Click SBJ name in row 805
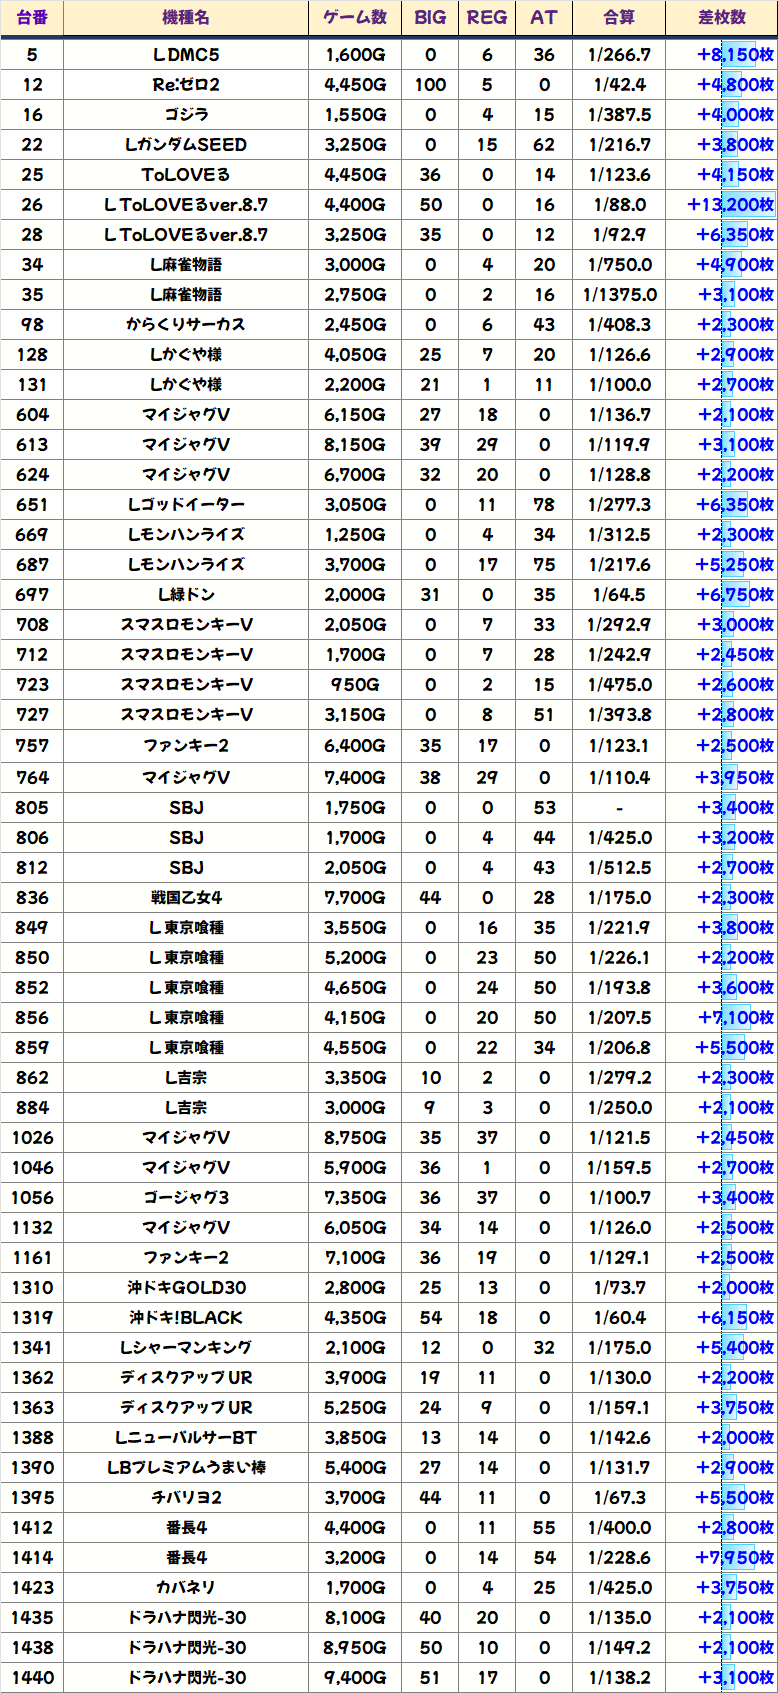Screen dimensions: 778x1693 [x=186, y=807]
